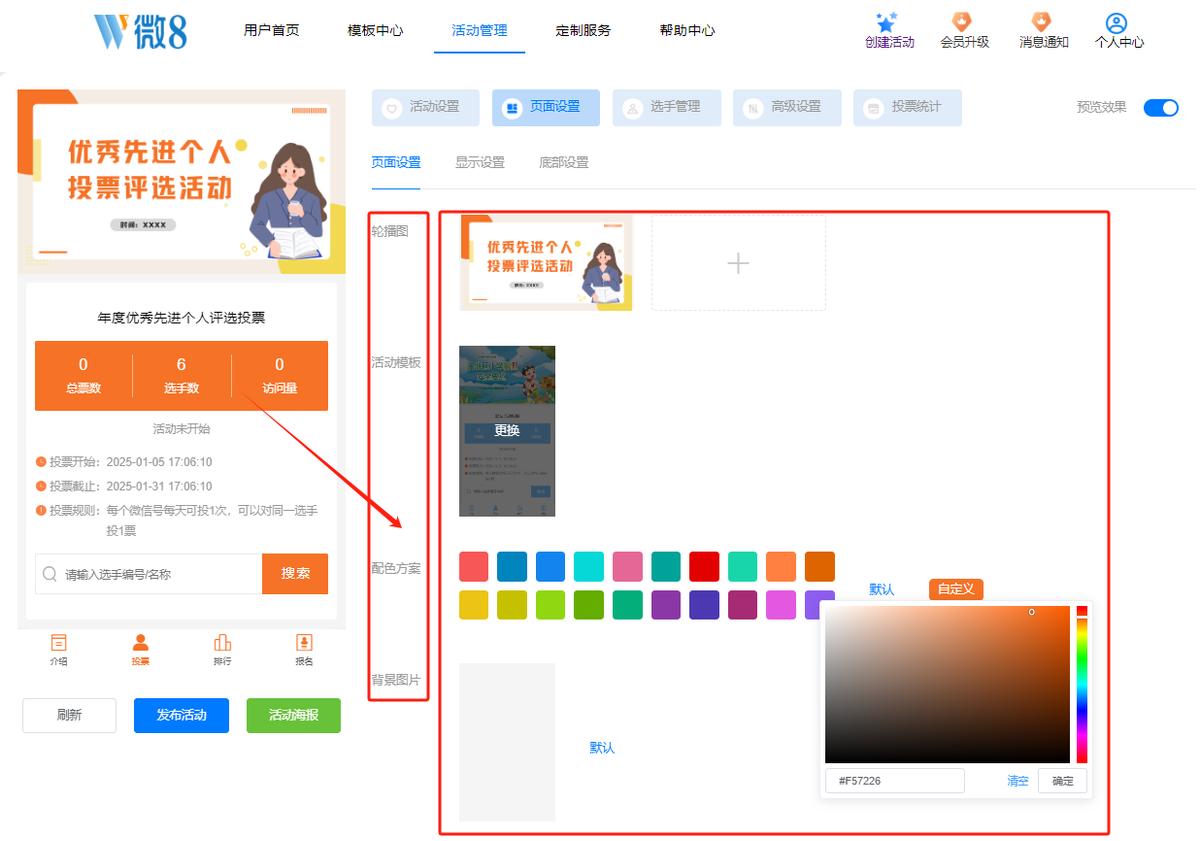Click the green 活动海报 button
1200x841 pixels.
click(x=293, y=715)
